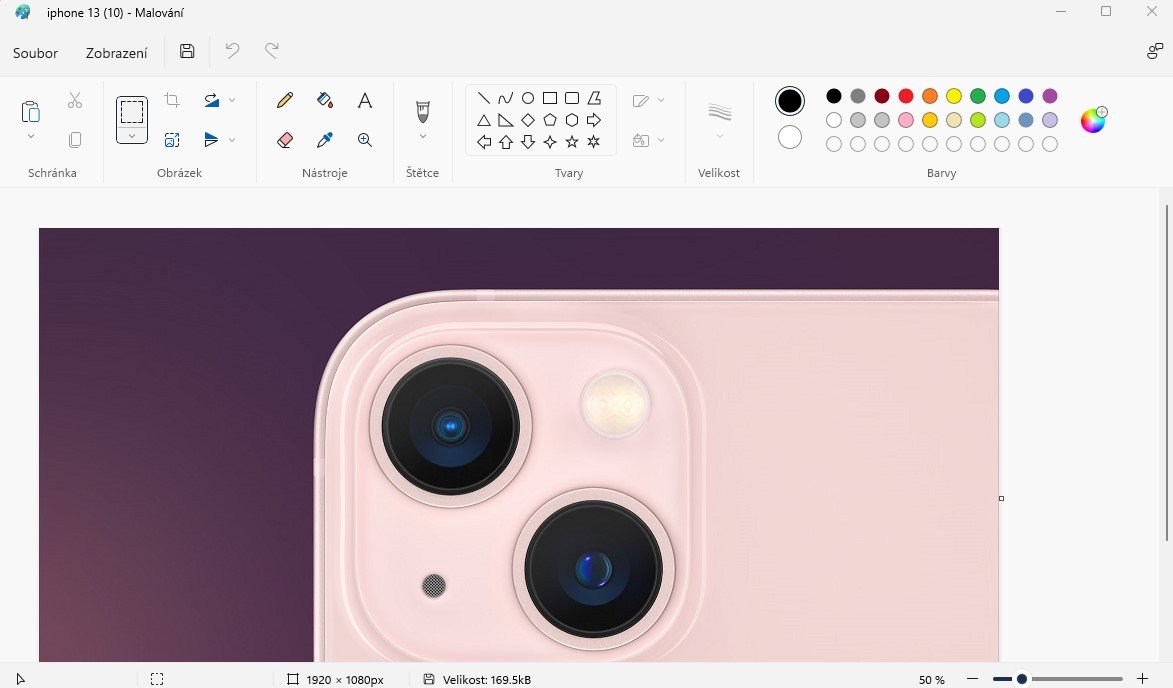This screenshot has height=688, width=1173.
Task: Click the Undo arrow
Action: [x=233, y=51]
